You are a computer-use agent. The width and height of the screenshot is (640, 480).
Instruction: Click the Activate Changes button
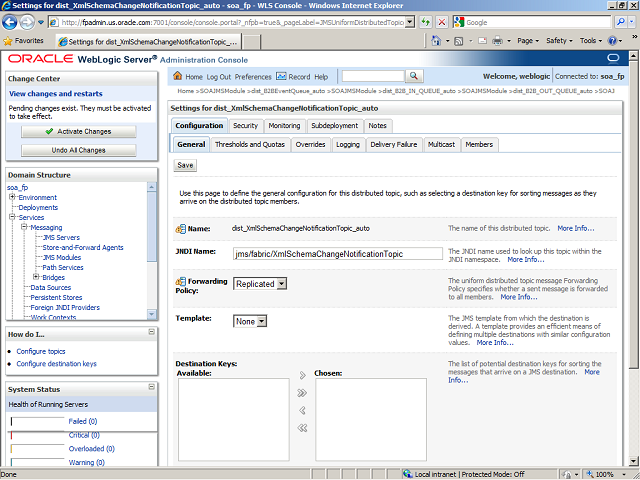tap(78, 131)
